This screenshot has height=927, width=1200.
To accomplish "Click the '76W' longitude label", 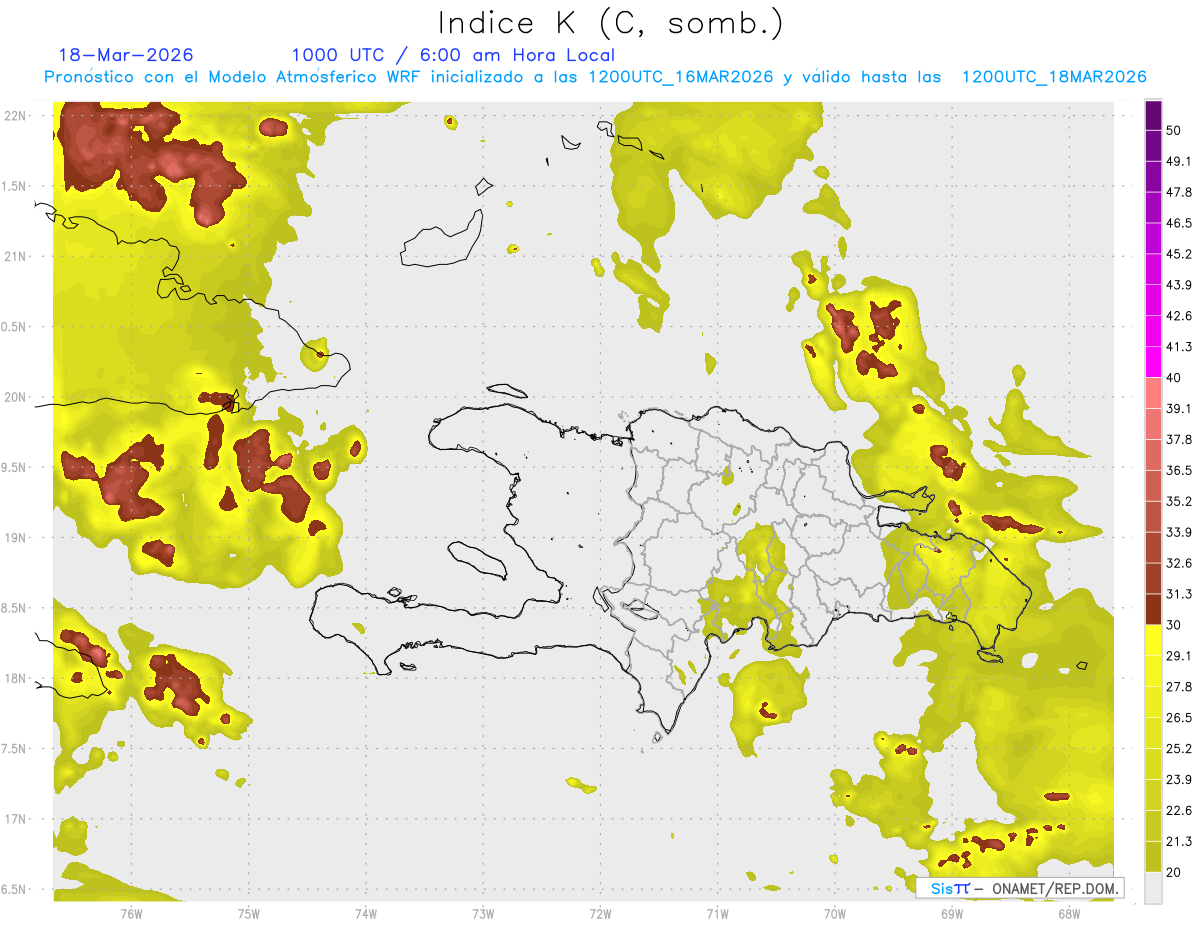I will coord(131,913).
